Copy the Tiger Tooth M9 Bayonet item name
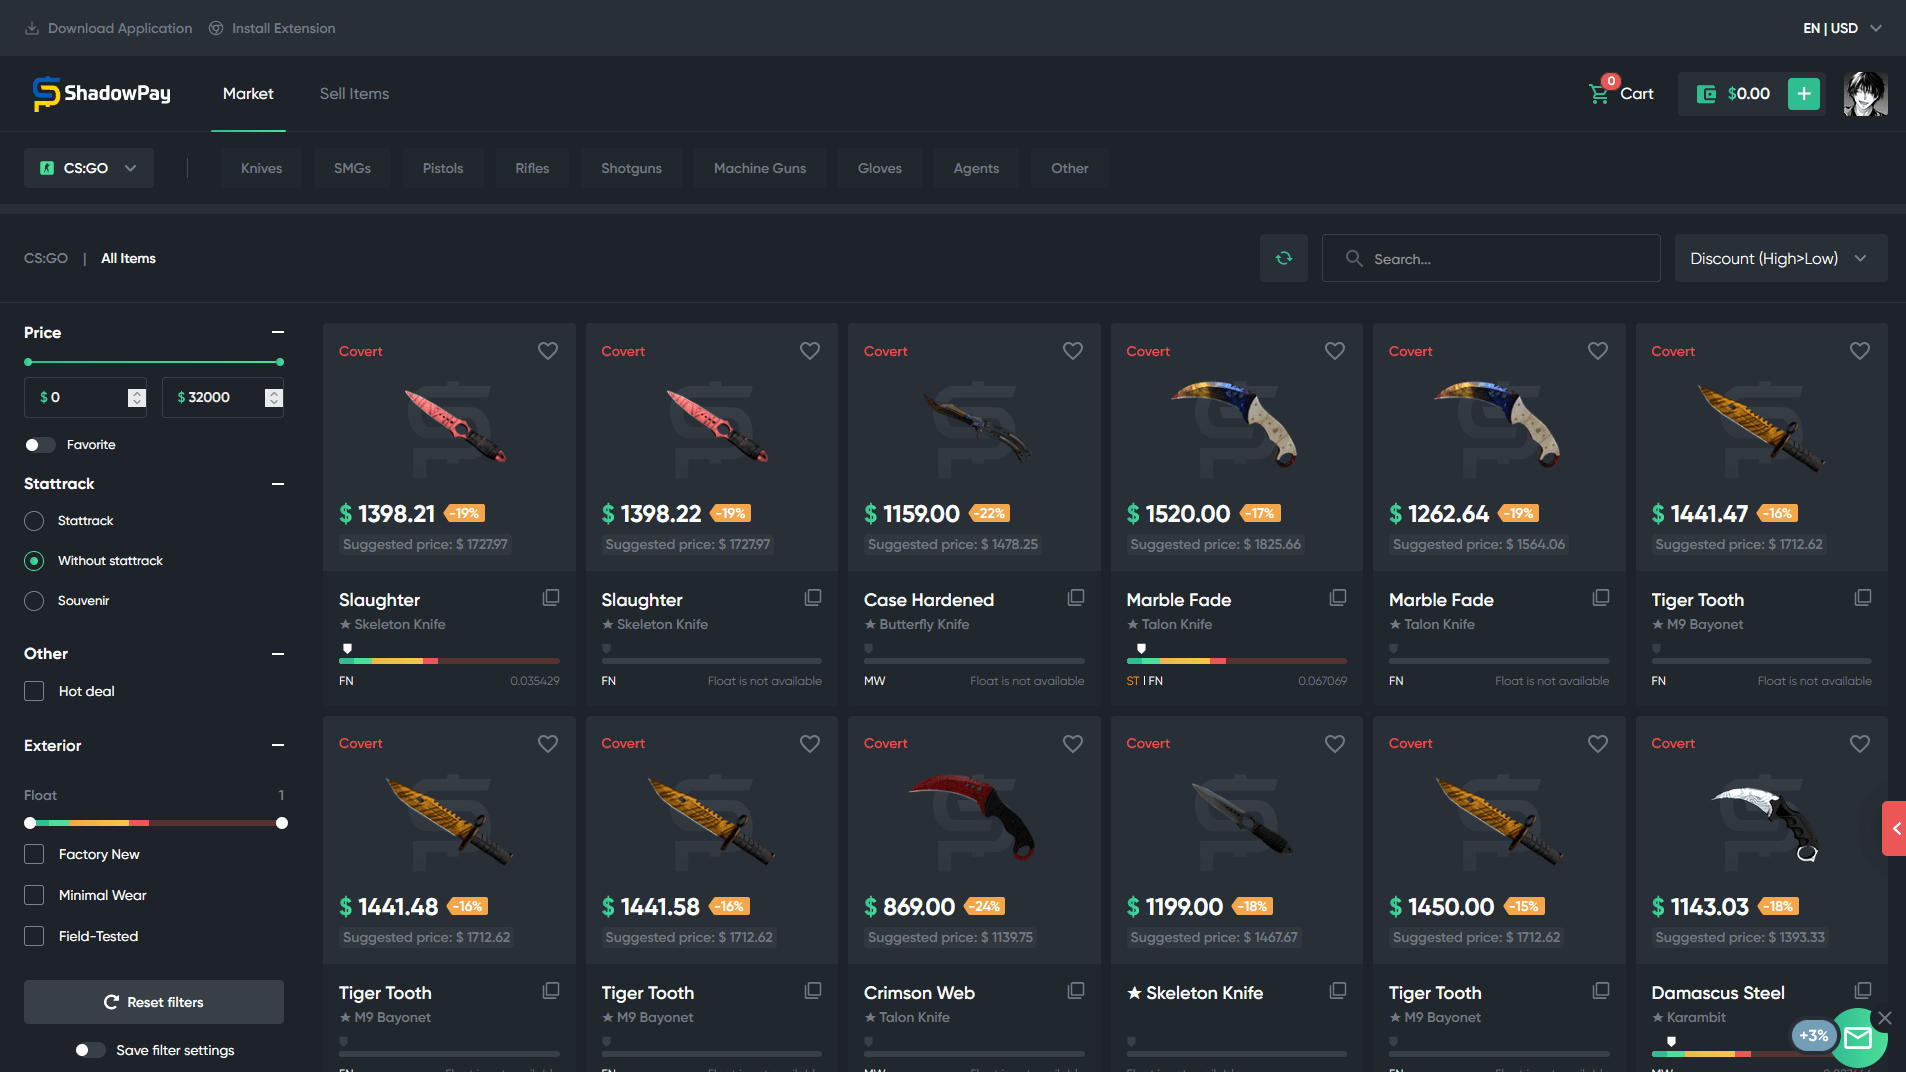 pos(1861,597)
